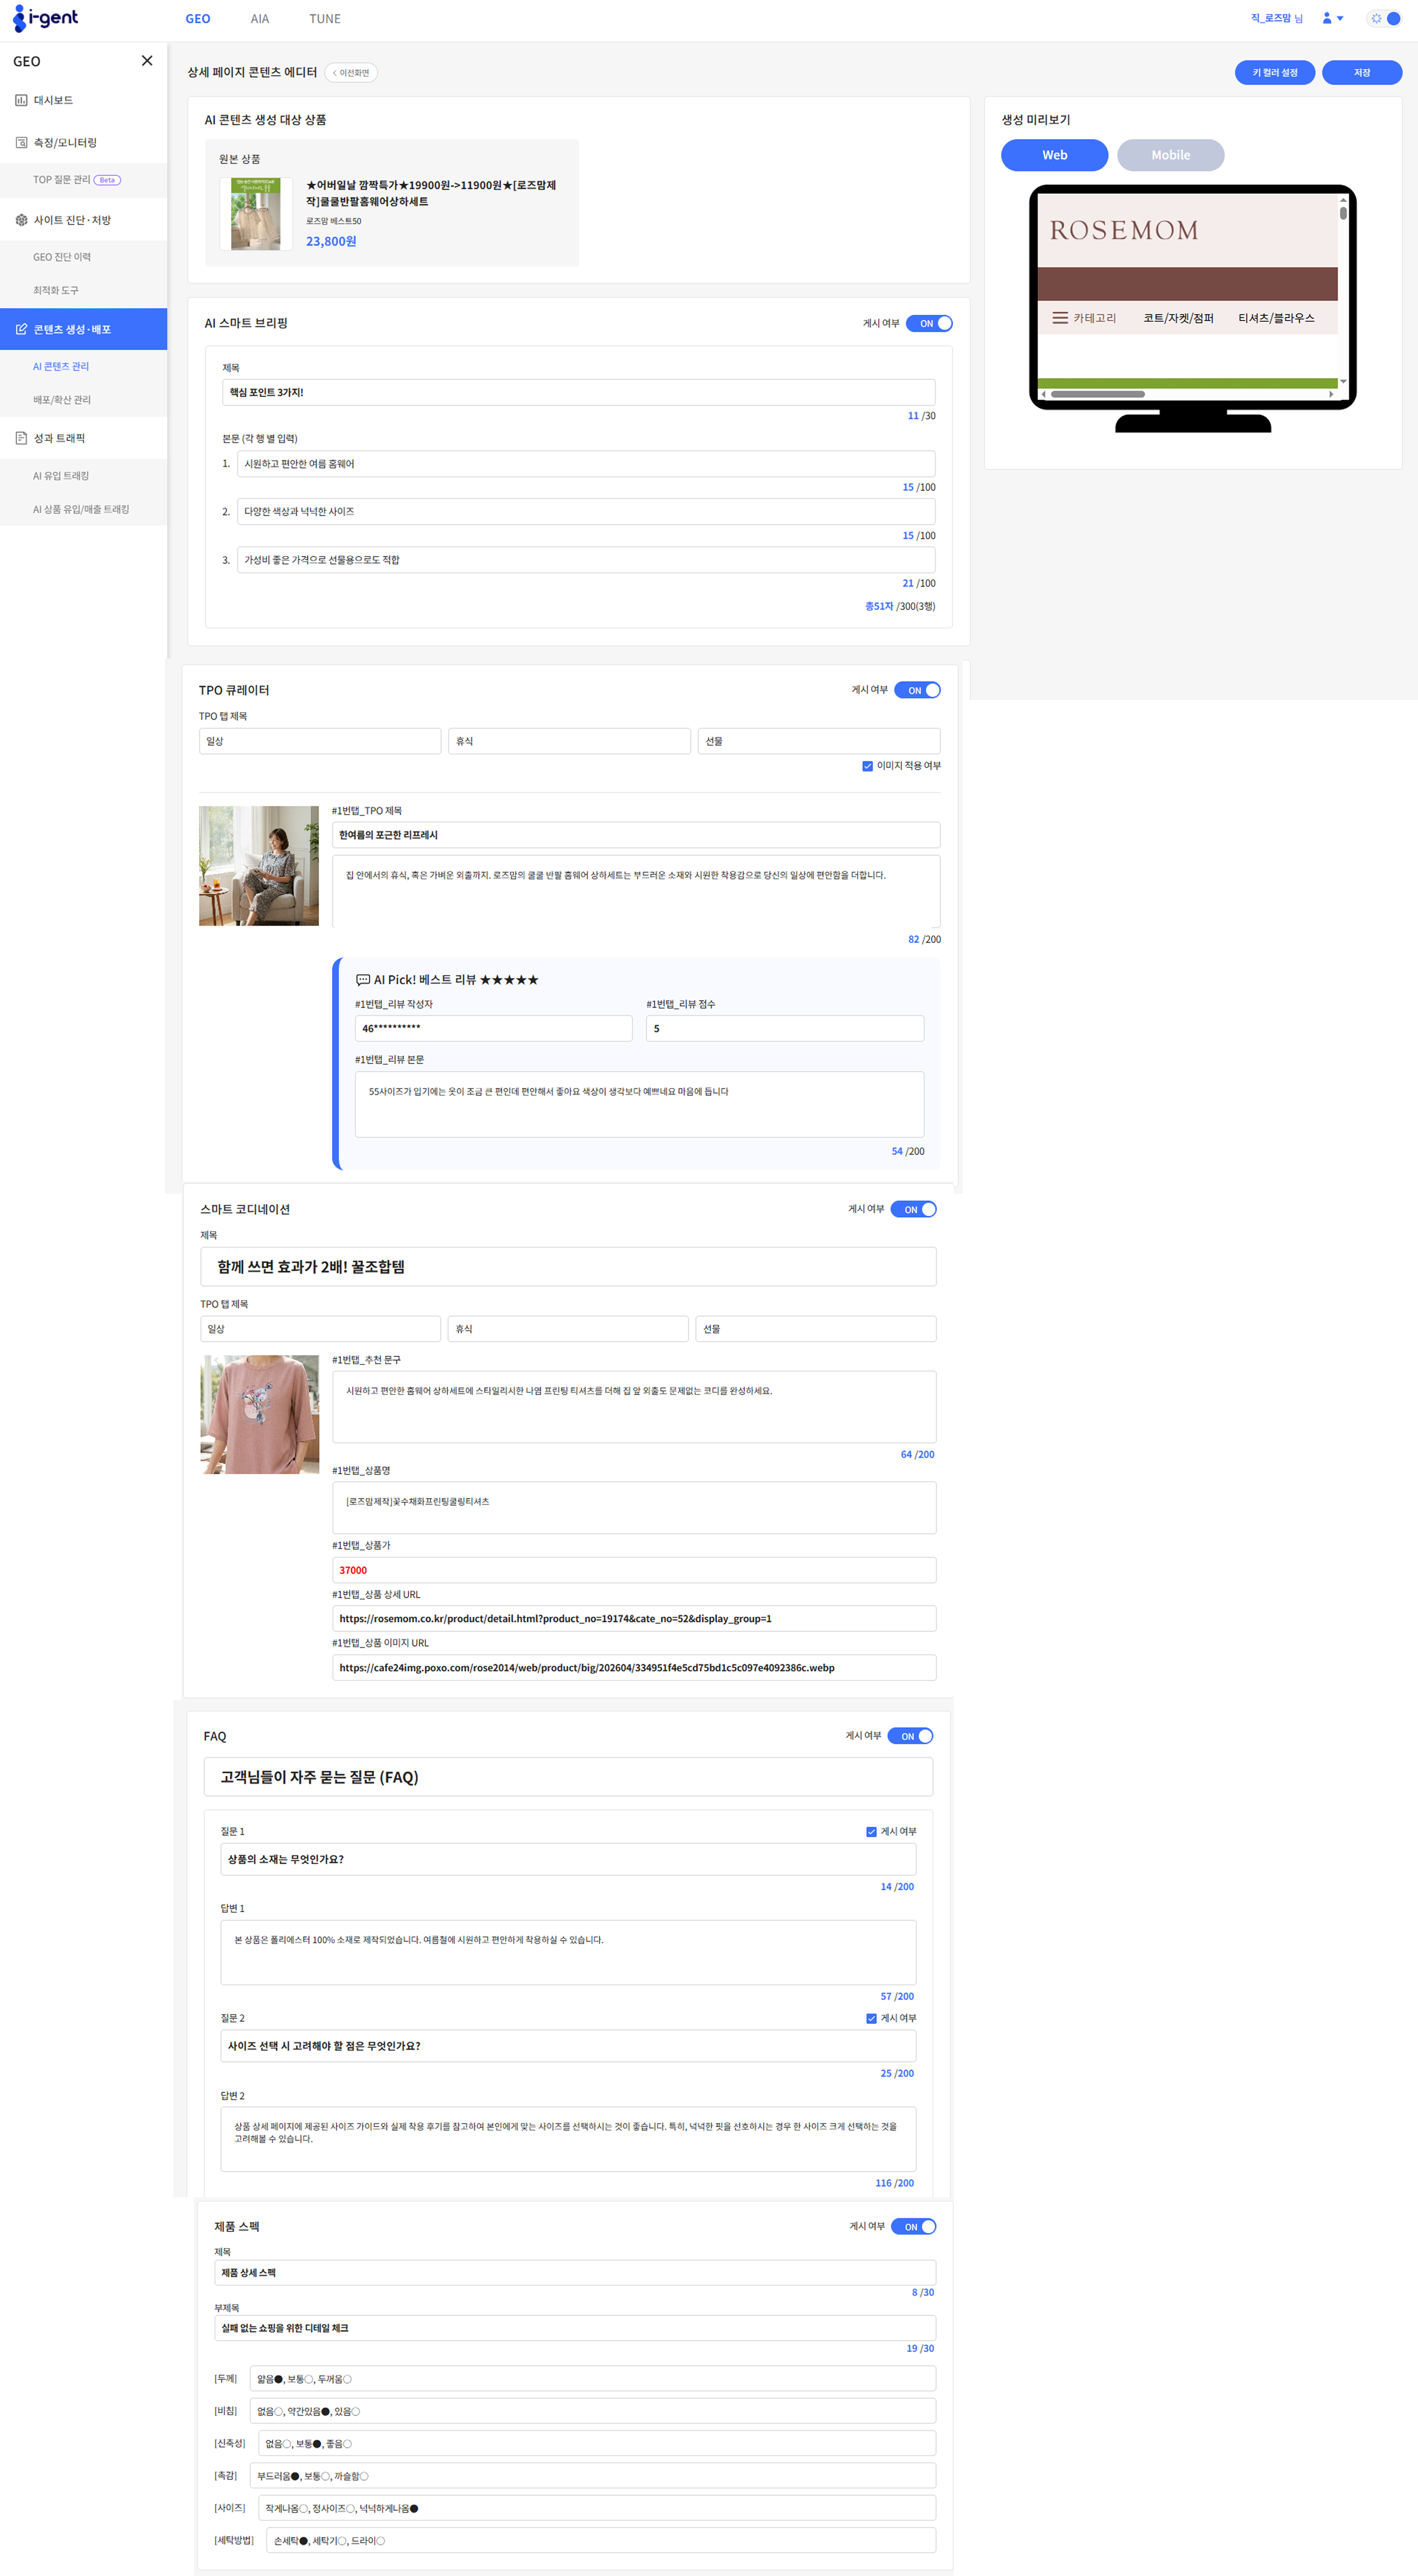Click the hamburger 카테고리 icon in the preview

1059,318
